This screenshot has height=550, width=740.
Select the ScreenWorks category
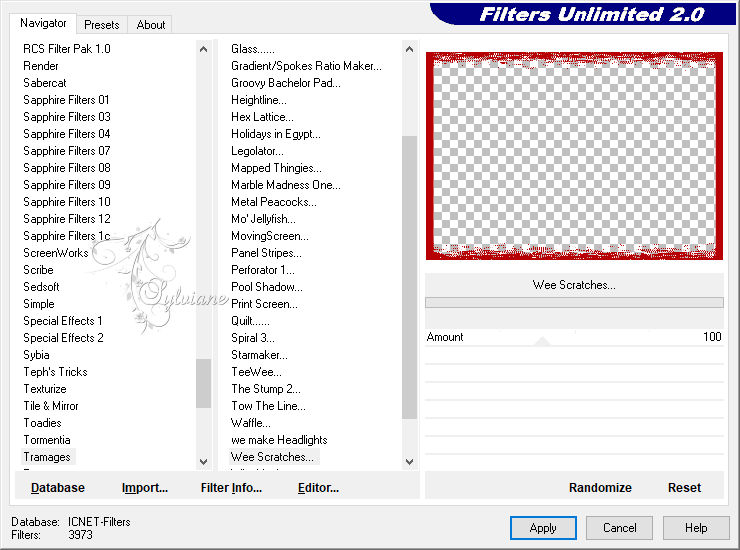tap(56, 253)
